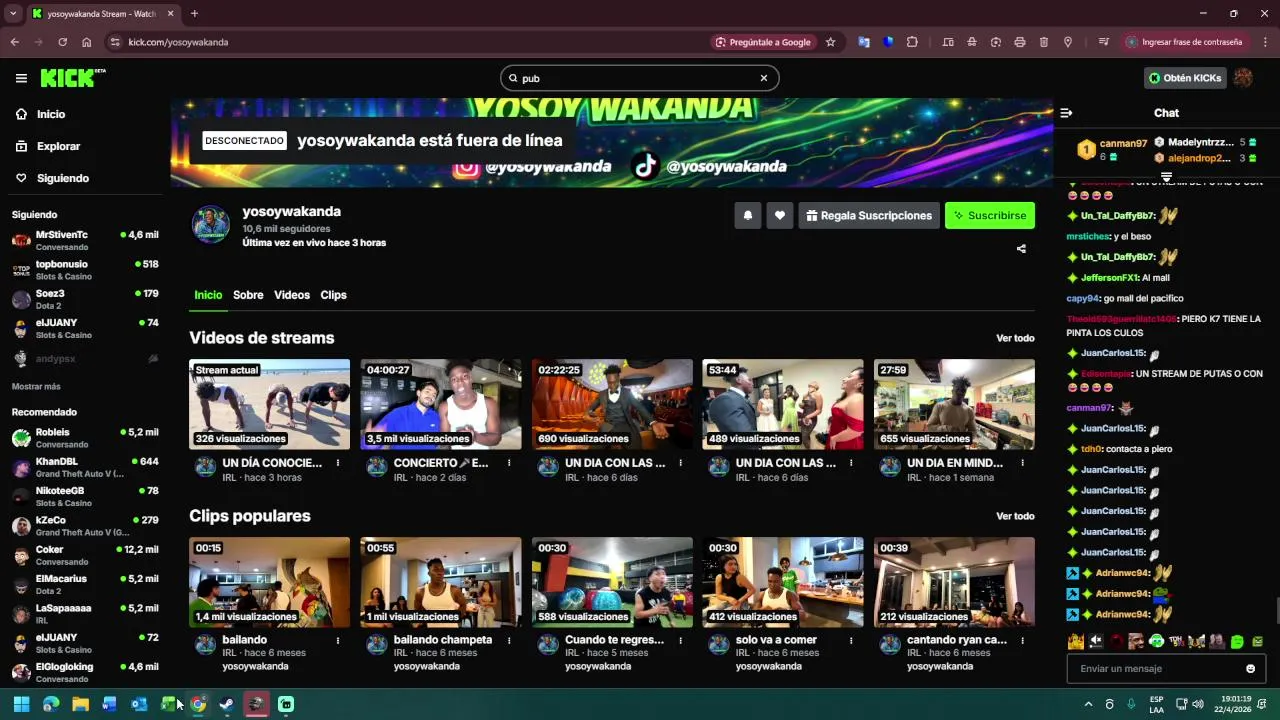Click the trash can extension icon
The height and width of the screenshot is (720, 1280).
(x=1044, y=42)
